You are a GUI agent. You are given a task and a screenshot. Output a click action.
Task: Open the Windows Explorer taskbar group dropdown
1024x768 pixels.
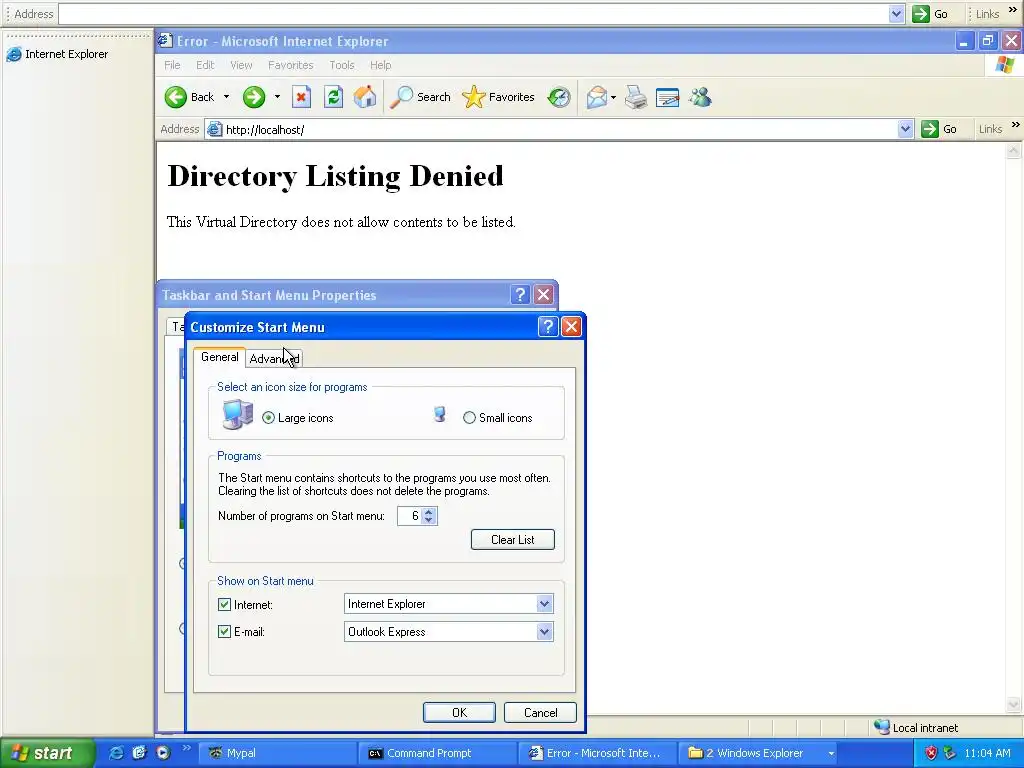(x=831, y=753)
